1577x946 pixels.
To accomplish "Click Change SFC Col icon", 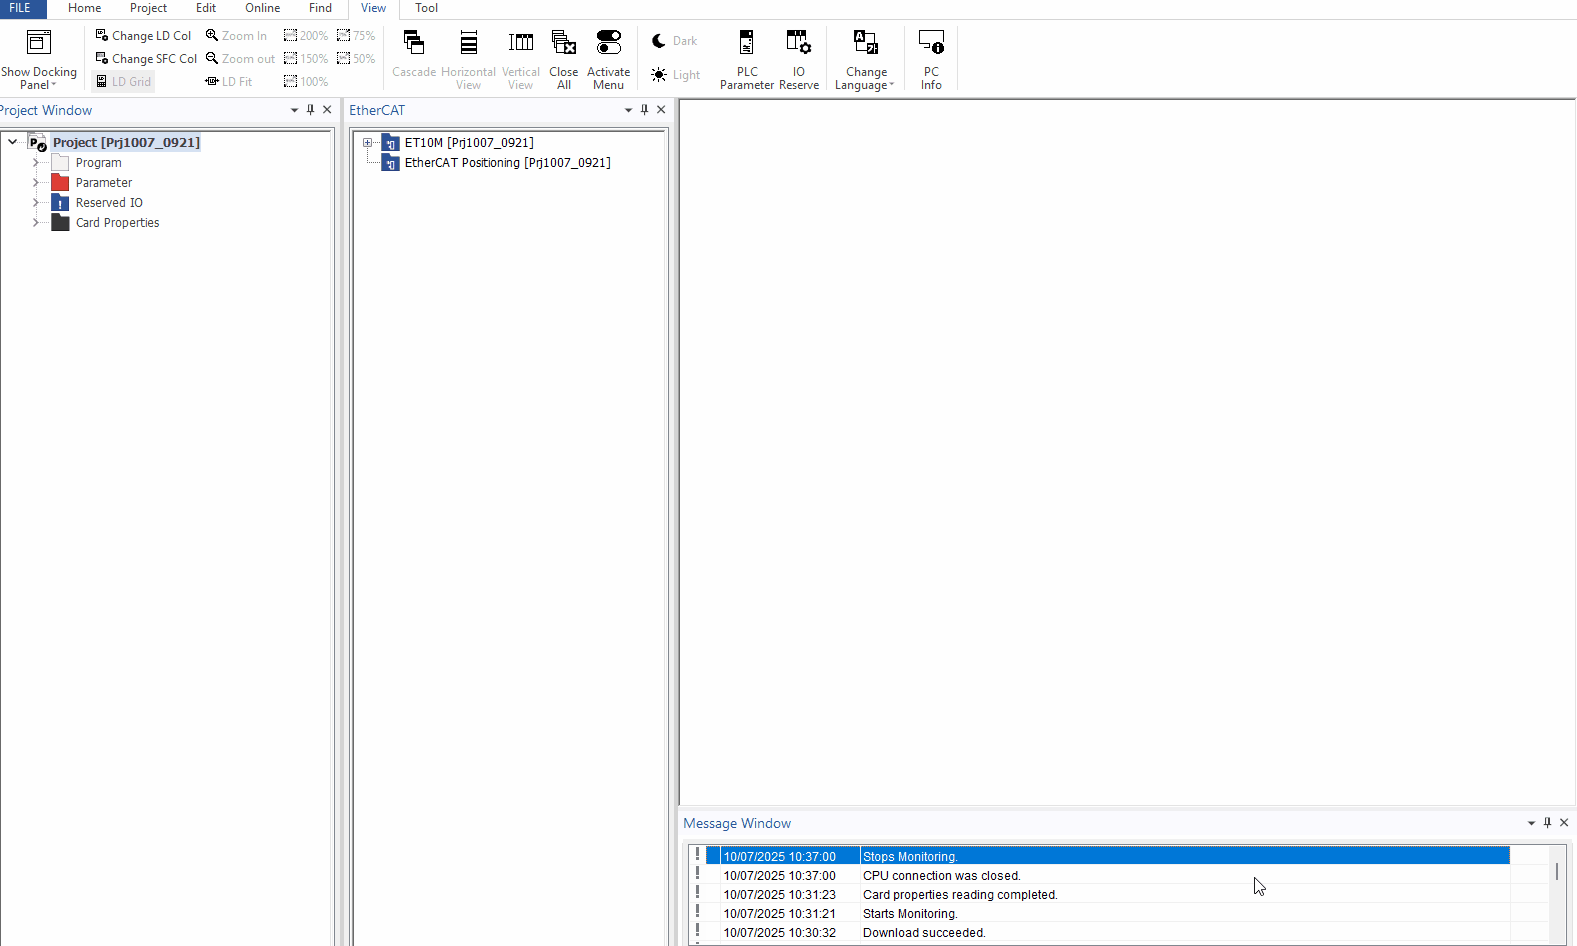I will click(102, 58).
